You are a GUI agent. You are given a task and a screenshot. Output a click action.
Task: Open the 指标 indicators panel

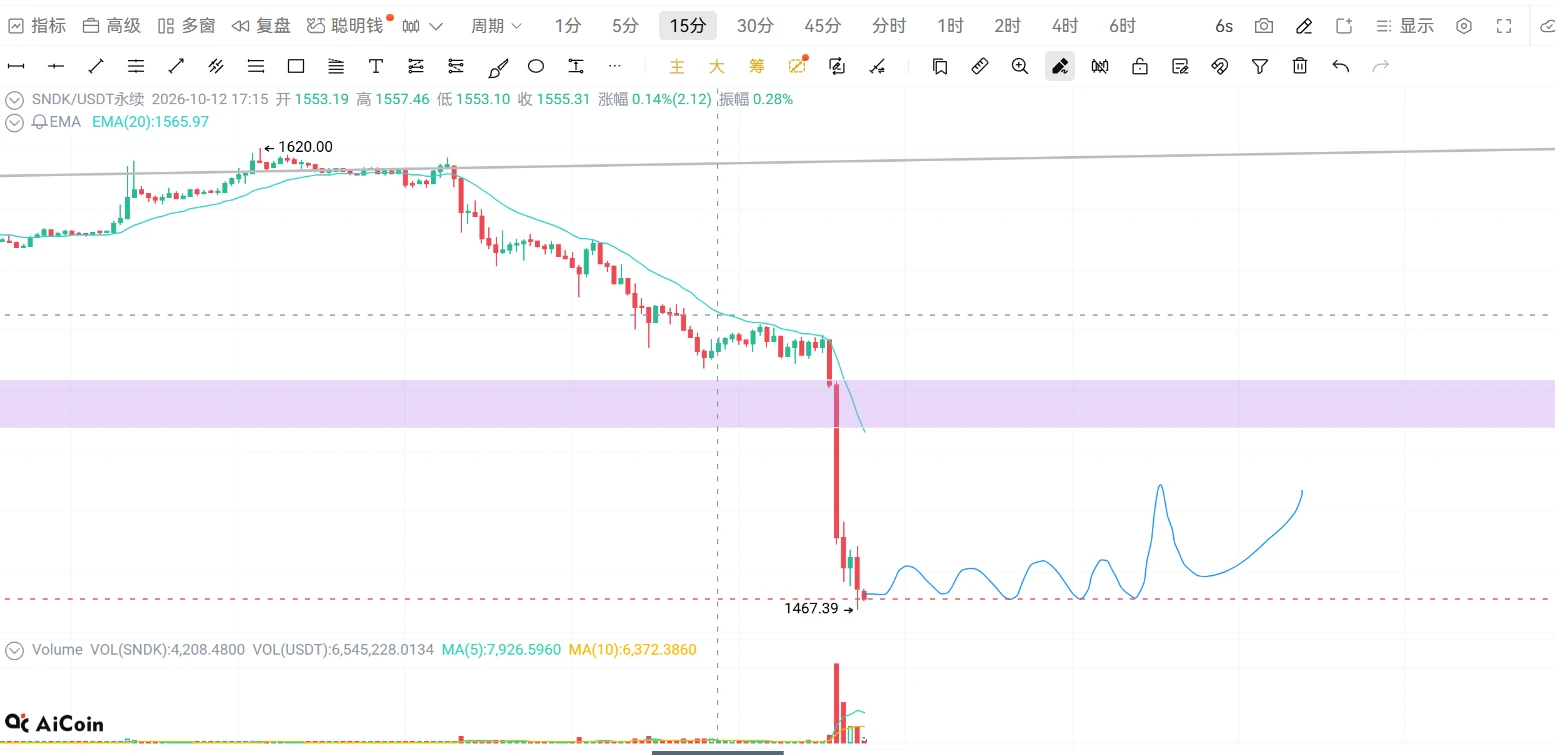(36, 26)
